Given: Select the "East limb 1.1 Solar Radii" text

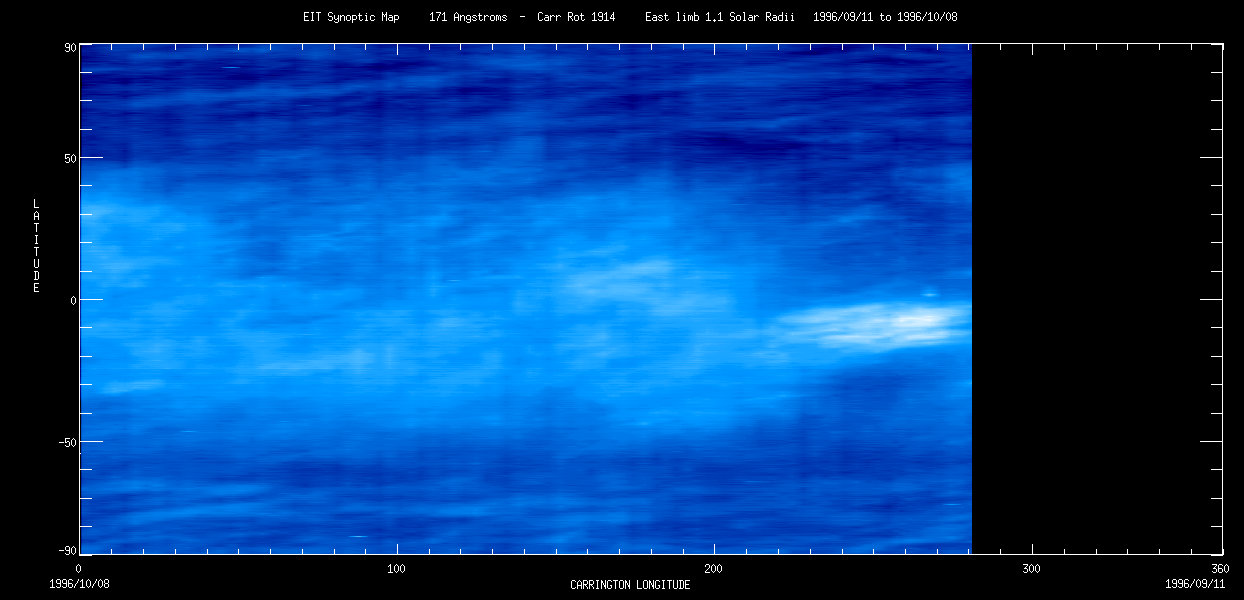Looking at the screenshot, I should click(720, 17).
